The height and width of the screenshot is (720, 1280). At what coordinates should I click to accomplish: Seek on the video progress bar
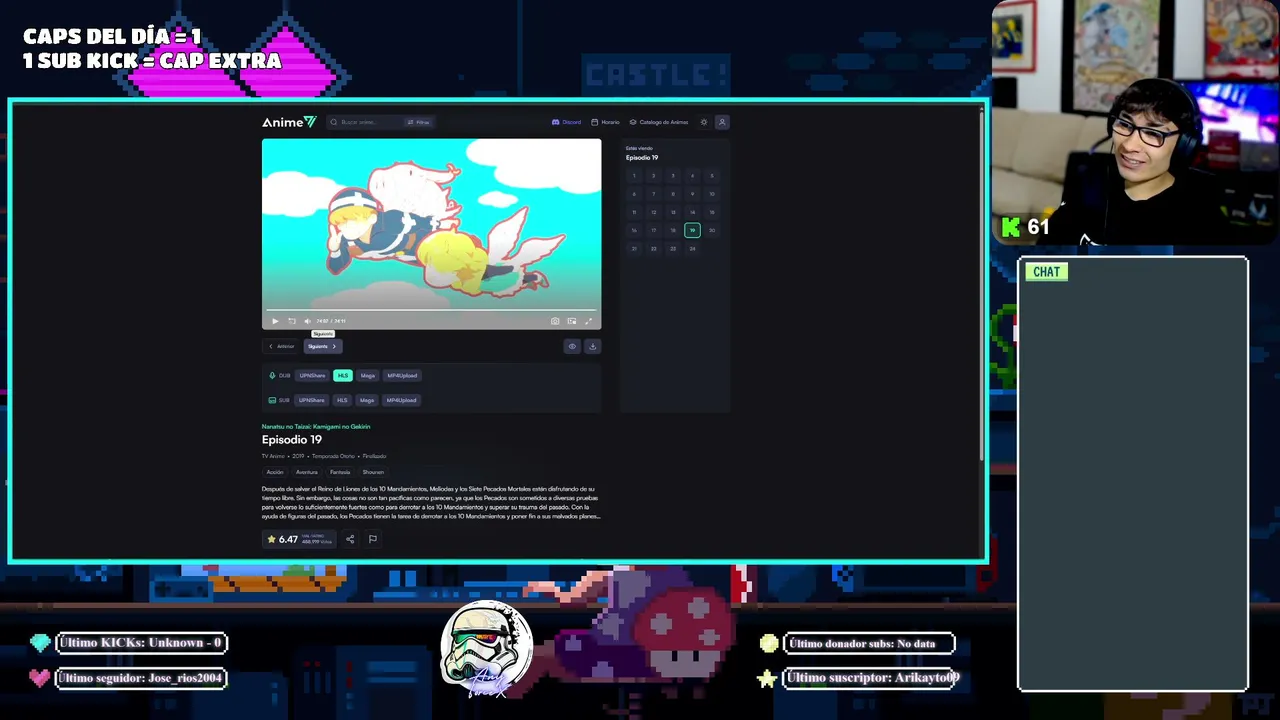pos(431,311)
